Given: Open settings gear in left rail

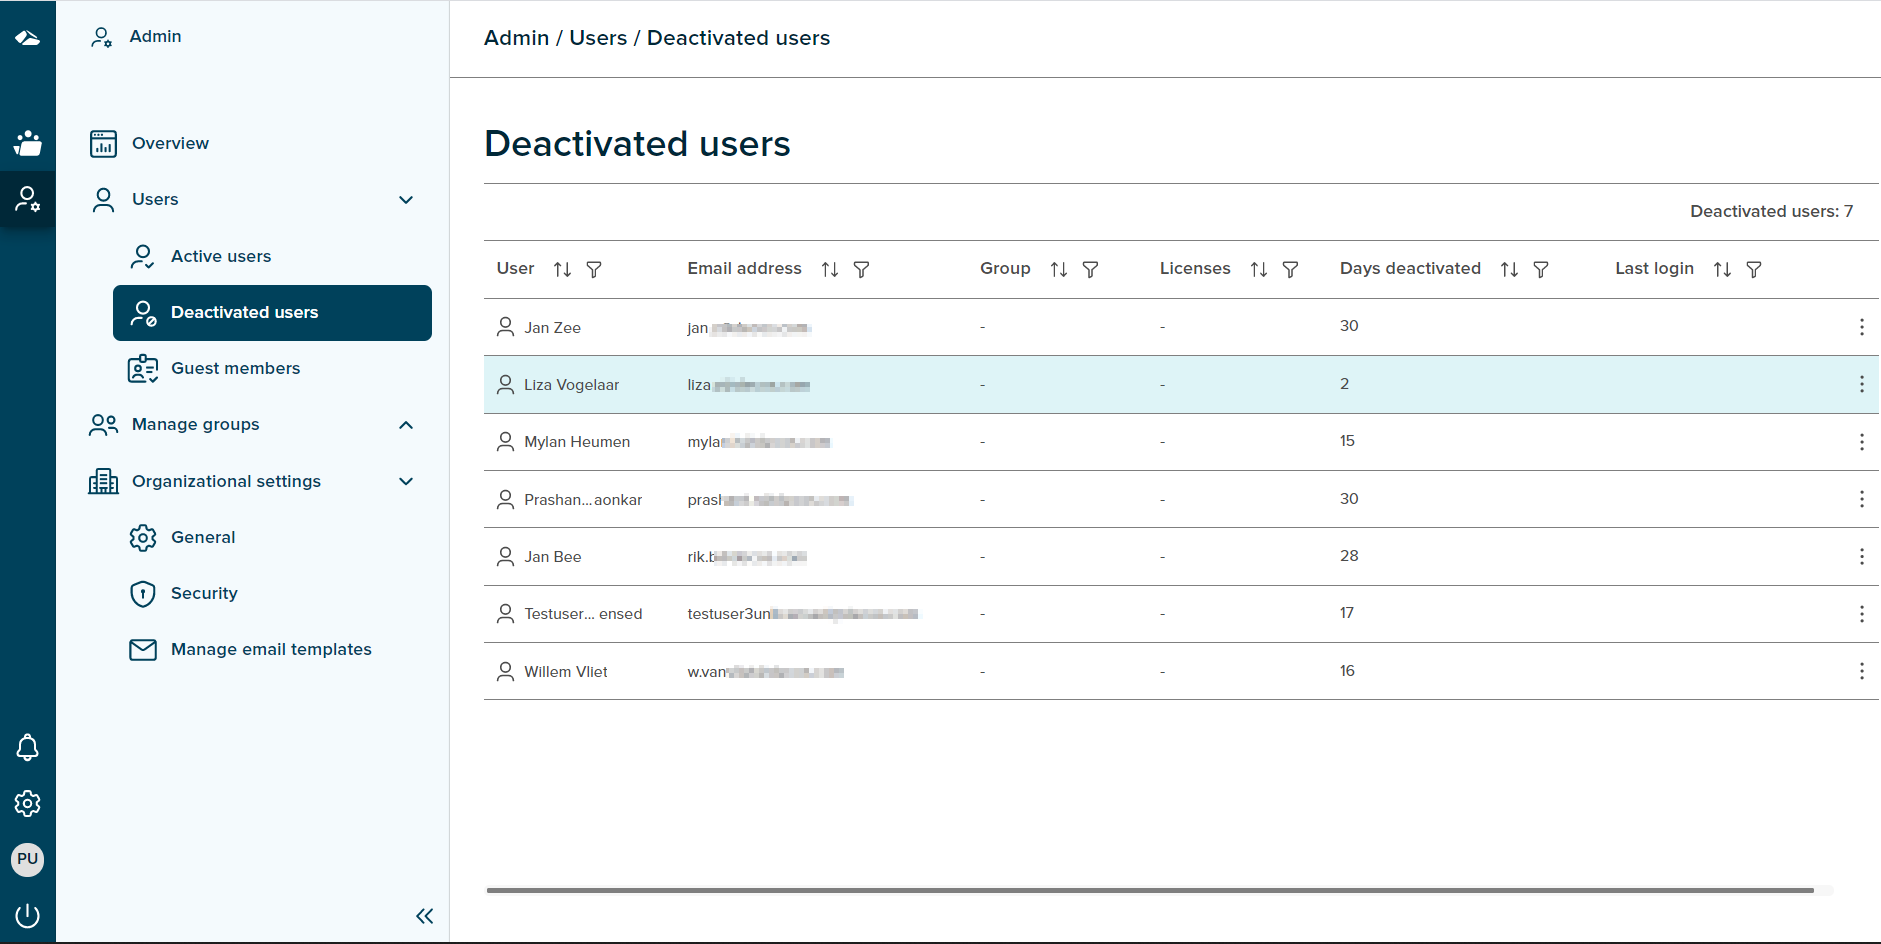Looking at the screenshot, I should coord(27,803).
